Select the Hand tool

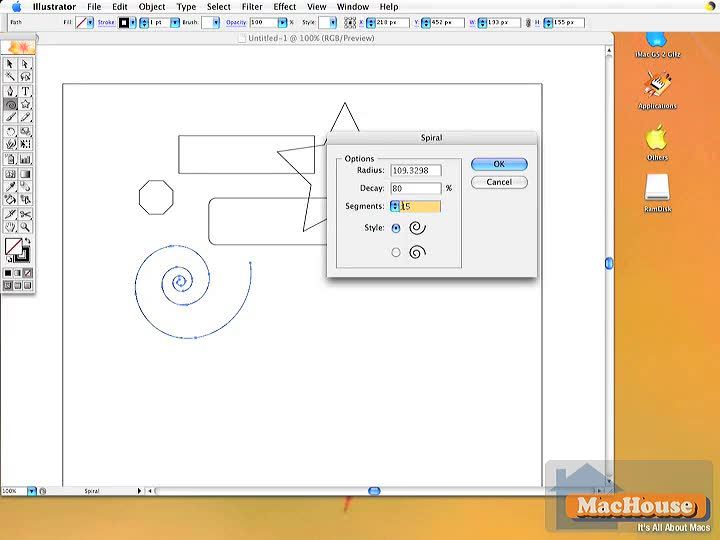[10, 227]
